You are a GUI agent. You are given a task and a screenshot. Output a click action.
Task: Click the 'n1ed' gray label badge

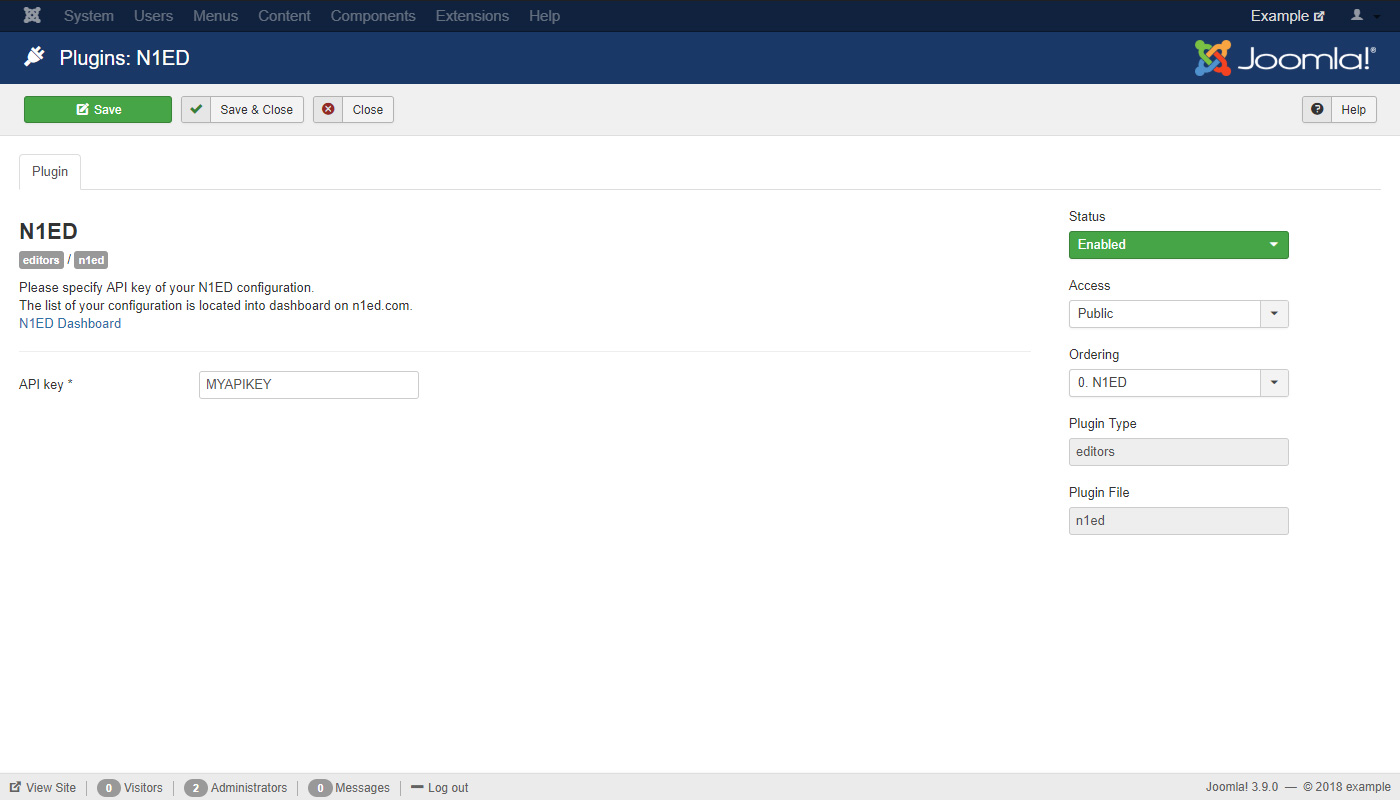[91, 260]
